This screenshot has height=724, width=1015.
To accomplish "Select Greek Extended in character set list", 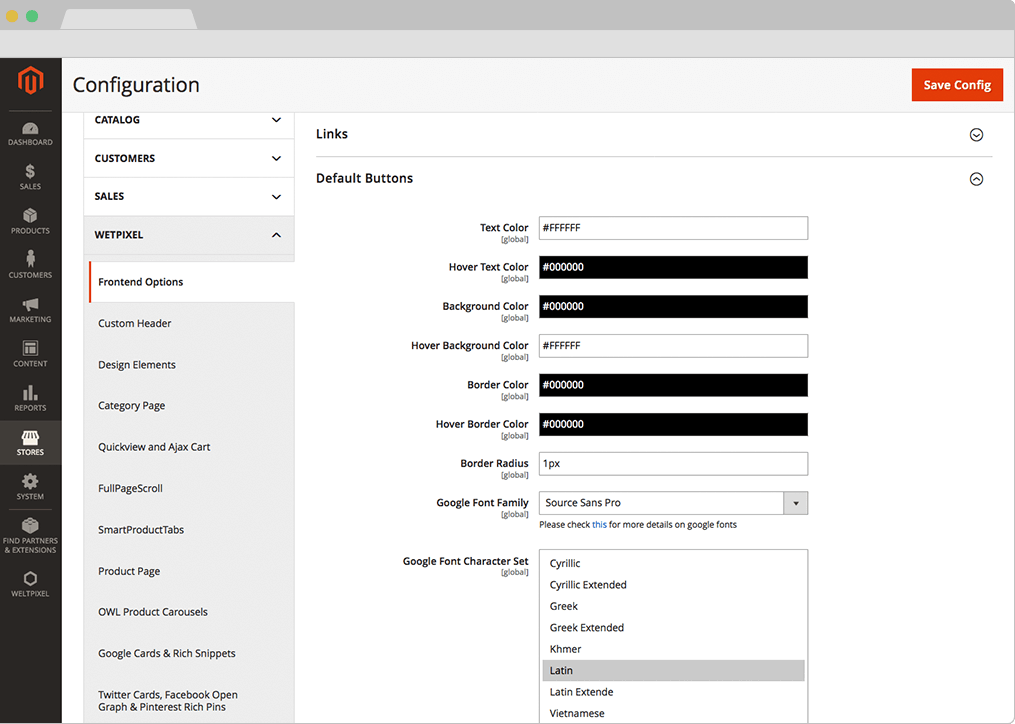I will pos(587,628).
